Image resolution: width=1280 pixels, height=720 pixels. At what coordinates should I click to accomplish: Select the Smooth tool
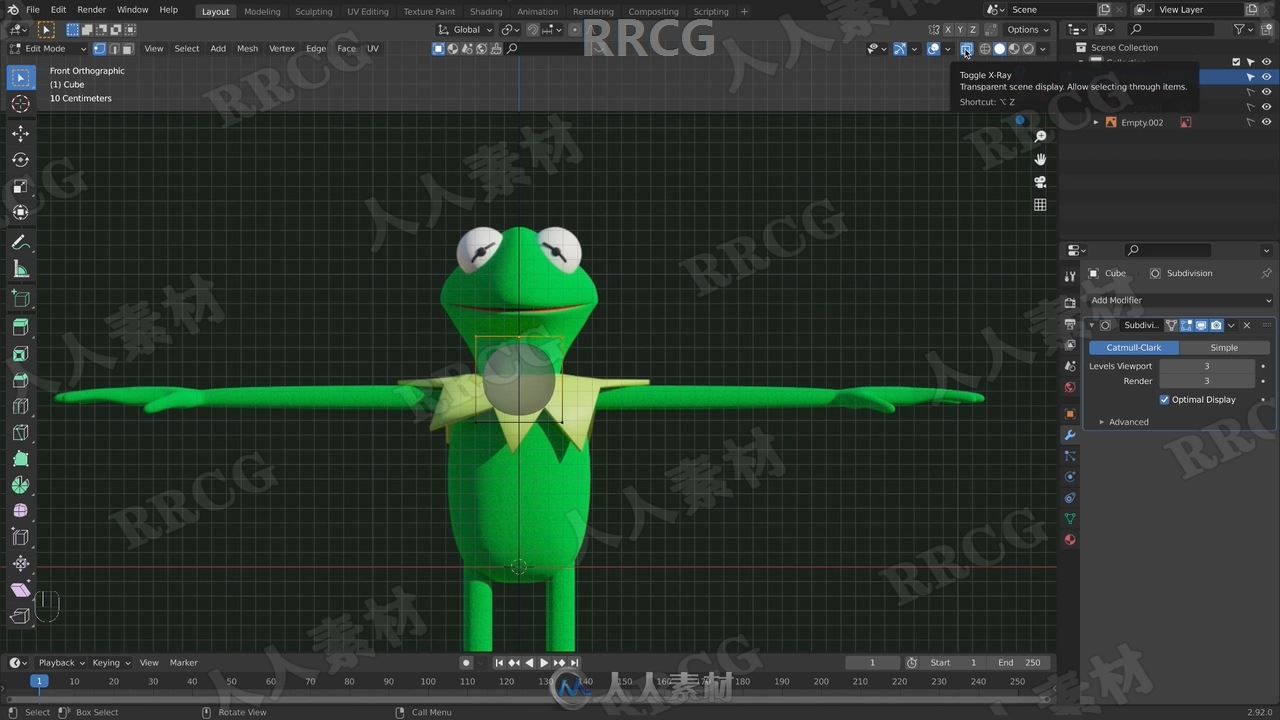click(20, 511)
